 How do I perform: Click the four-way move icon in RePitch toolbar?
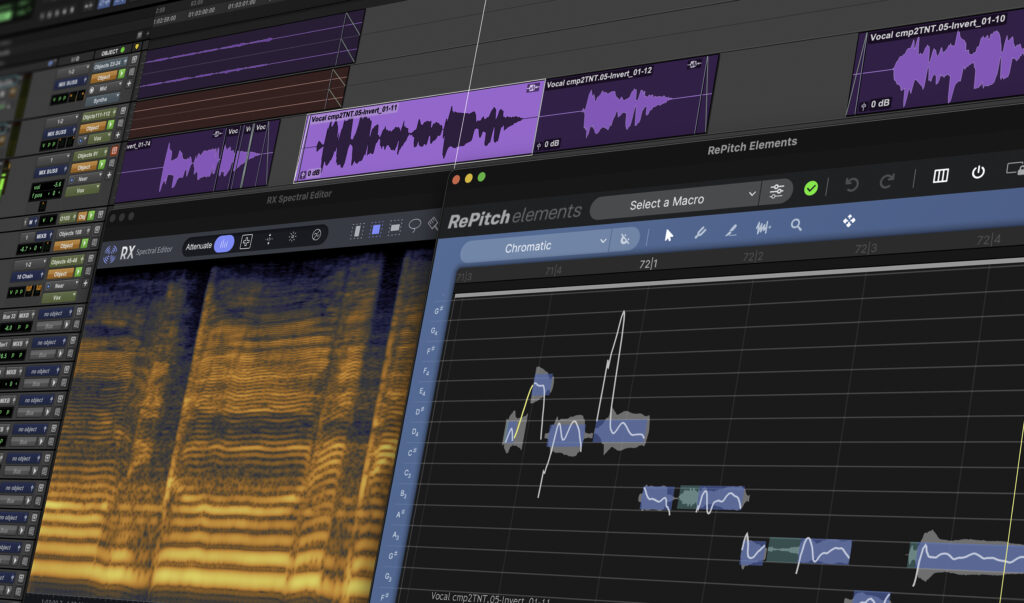point(849,221)
